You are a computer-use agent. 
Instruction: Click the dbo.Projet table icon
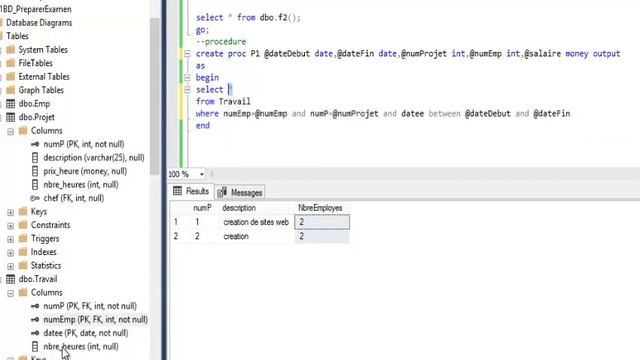pyautogui.click(x=11, y=117)
